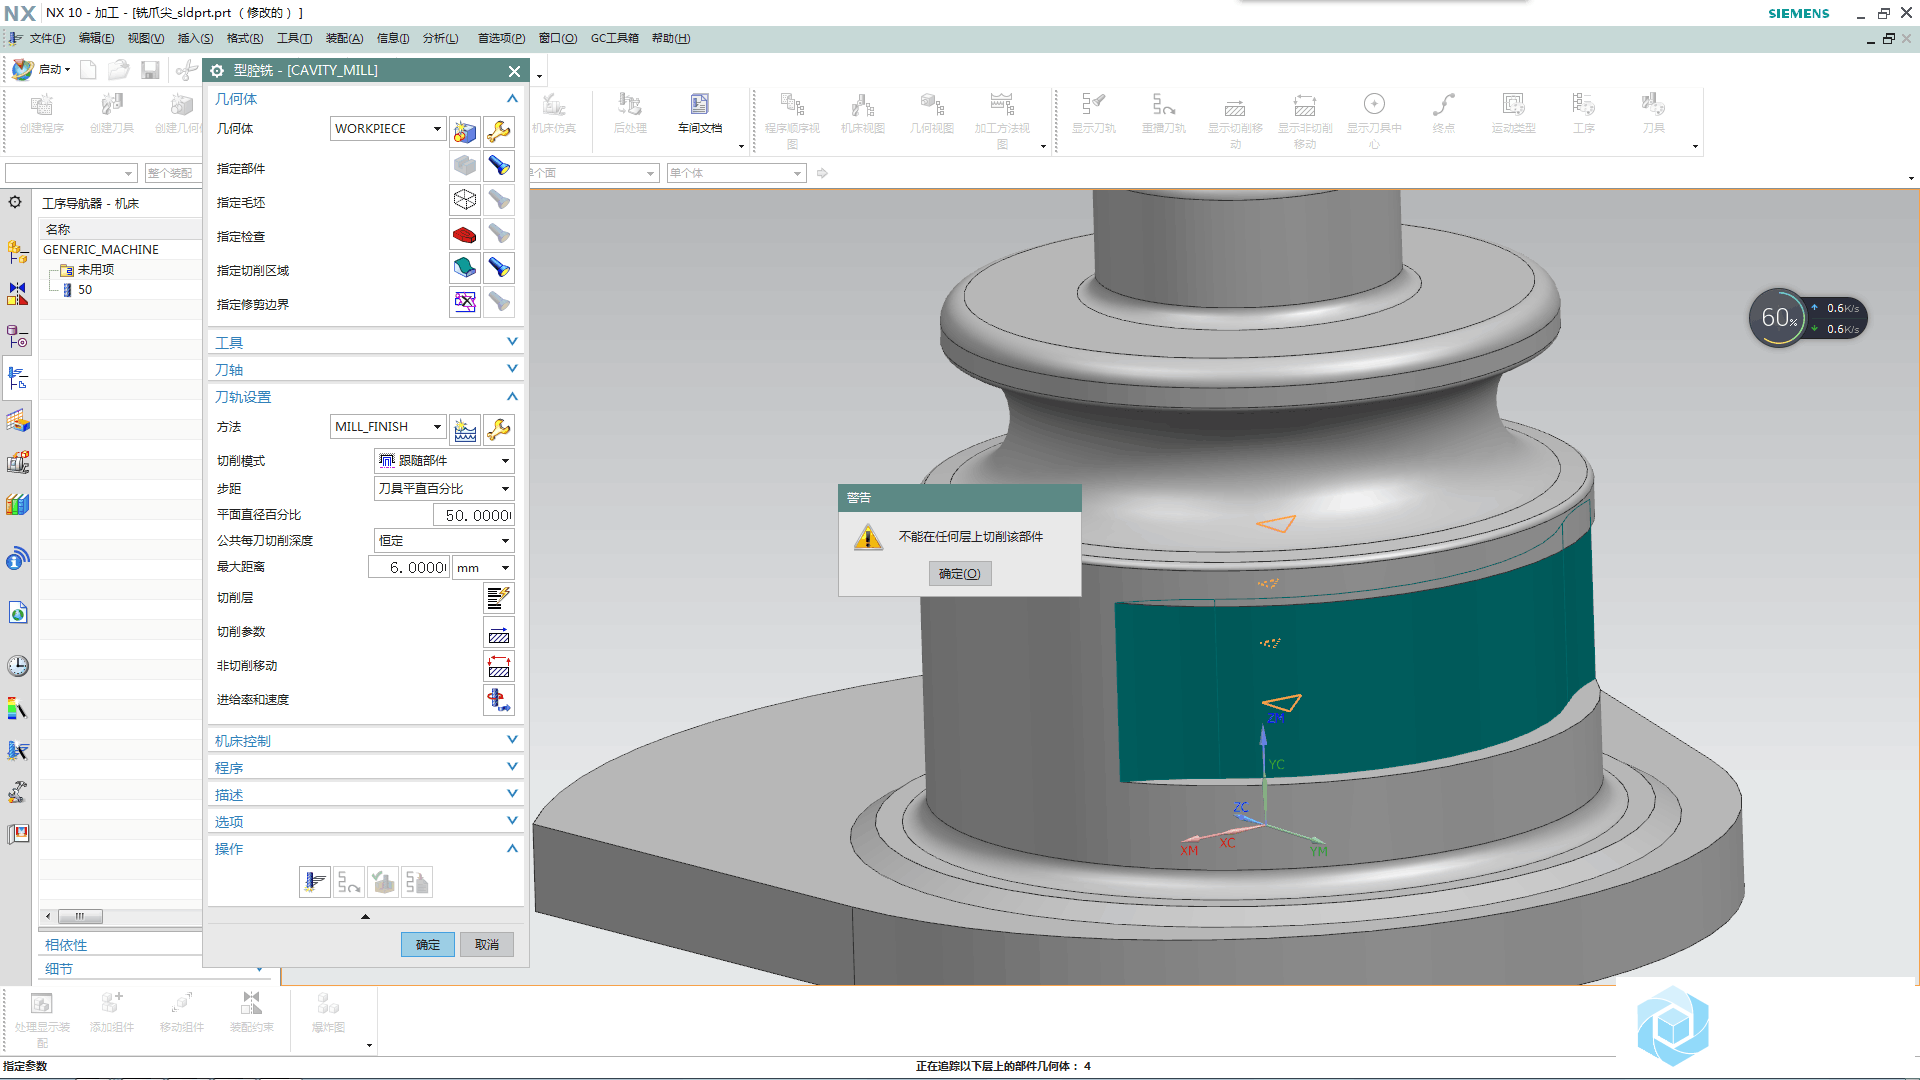Select GENERIC_MACHINE in the navigator
This screenshot has width=1920, height=1080.
point(101,250)
